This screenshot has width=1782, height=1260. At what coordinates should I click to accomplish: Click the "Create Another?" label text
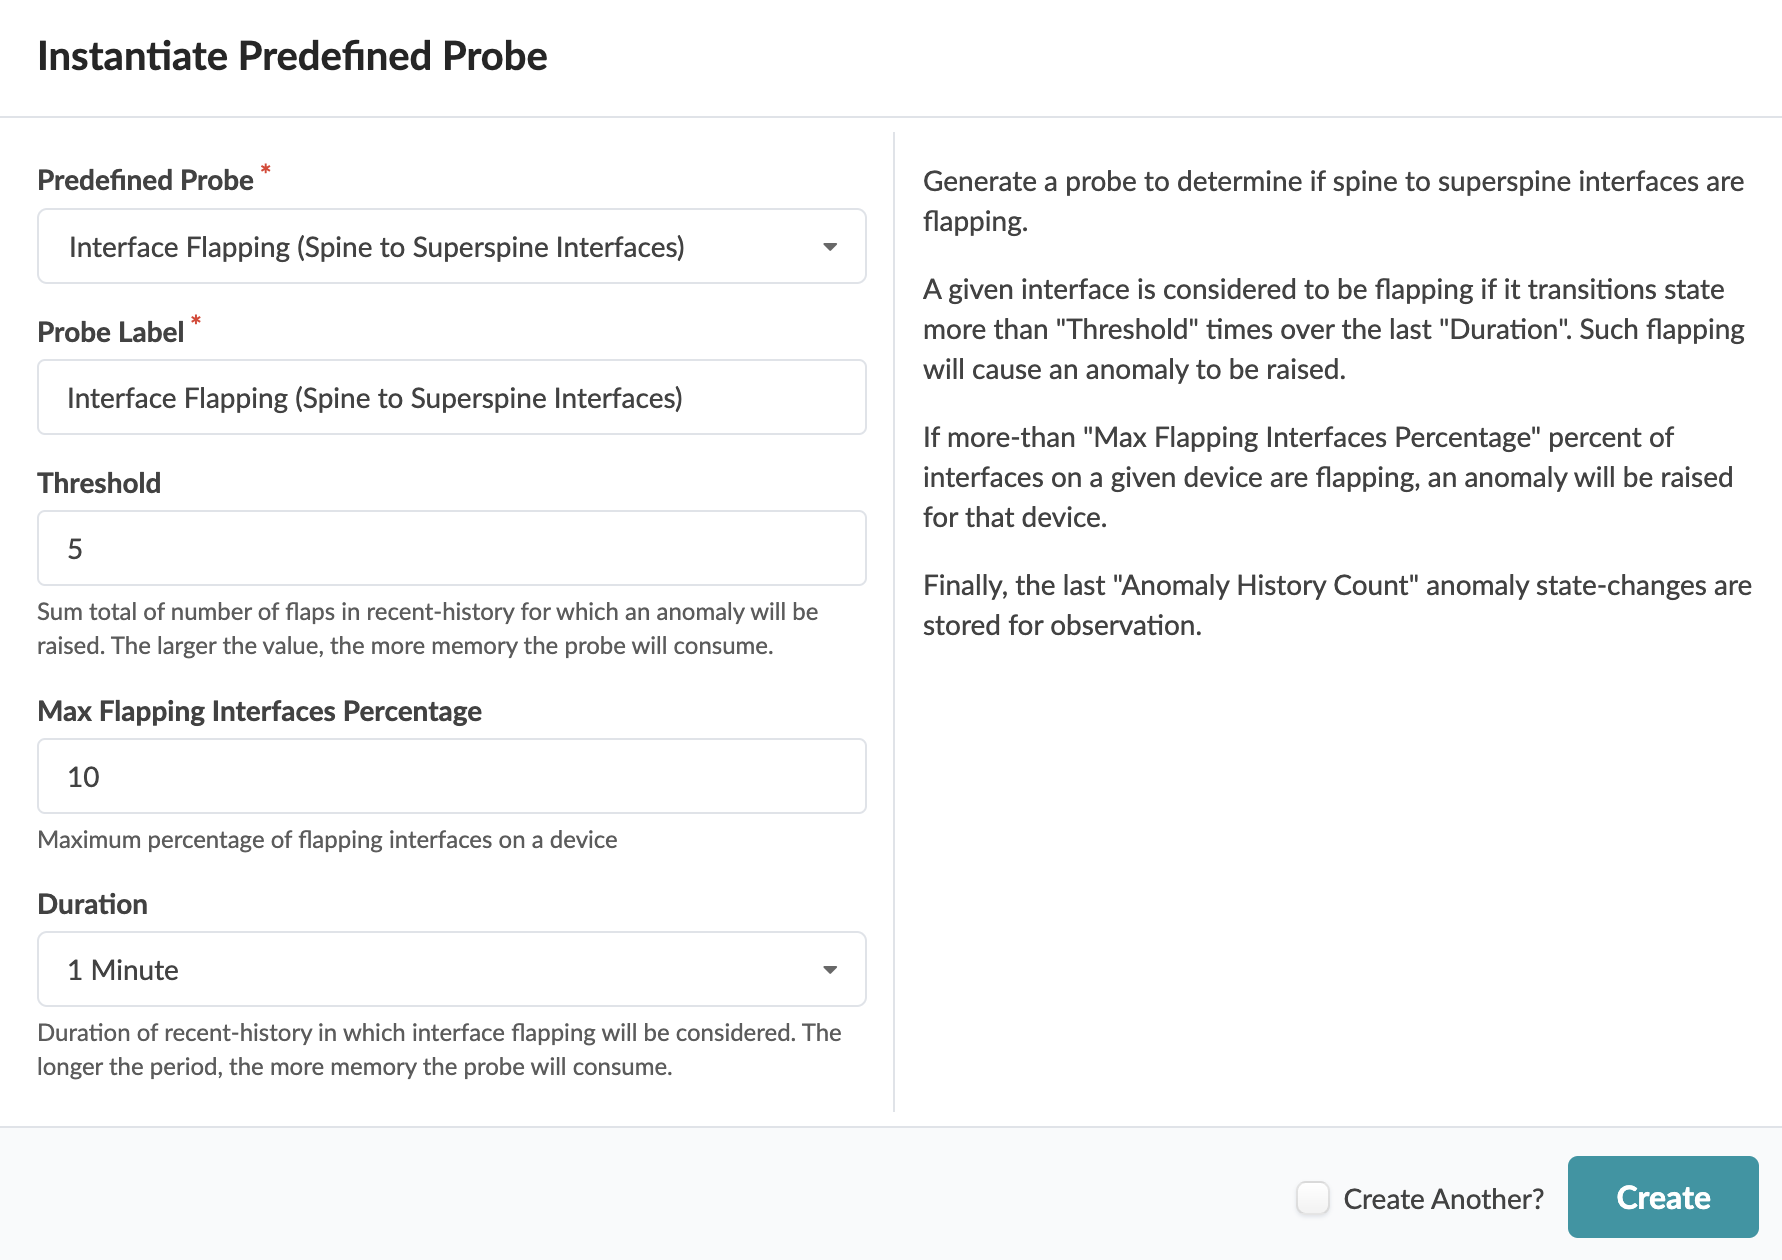pos(1443,1199)
